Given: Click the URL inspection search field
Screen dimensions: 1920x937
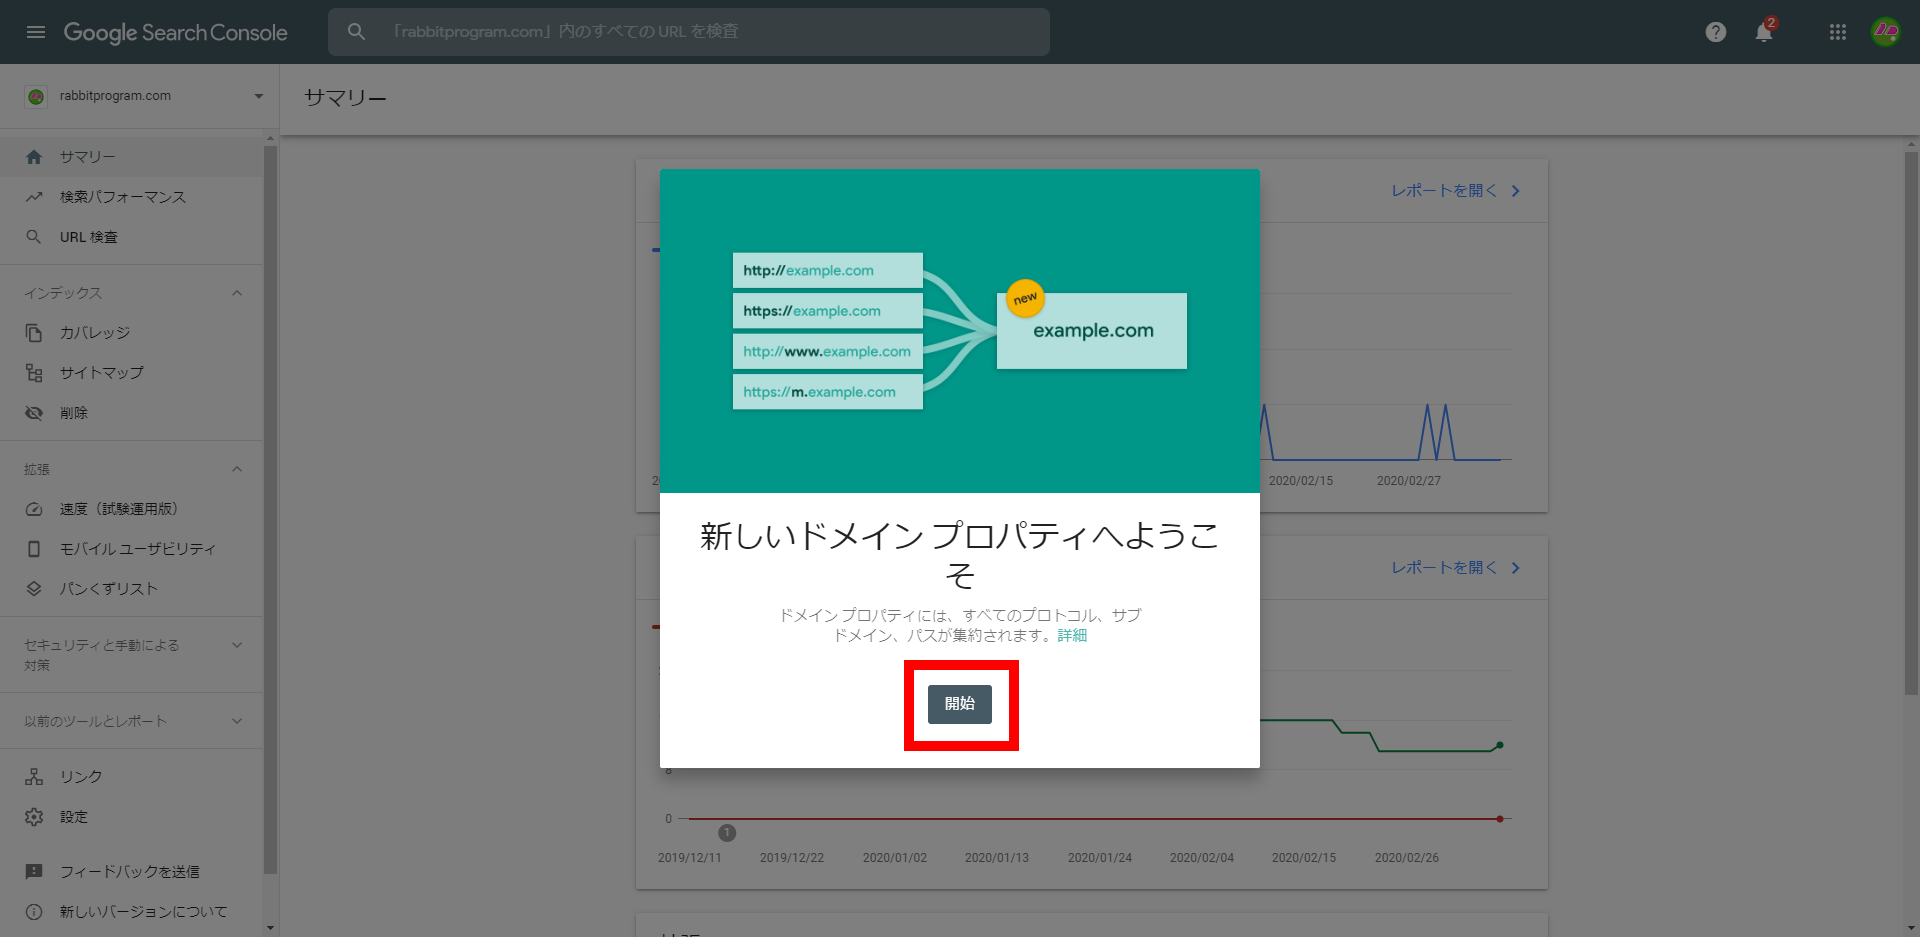Looking at the screenshot, I should tap(689, 32).
